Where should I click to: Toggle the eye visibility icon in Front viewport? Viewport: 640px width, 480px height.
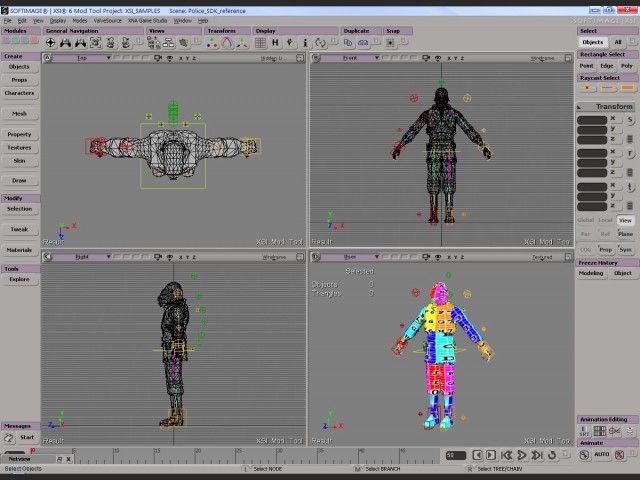(x=438, y=58)
